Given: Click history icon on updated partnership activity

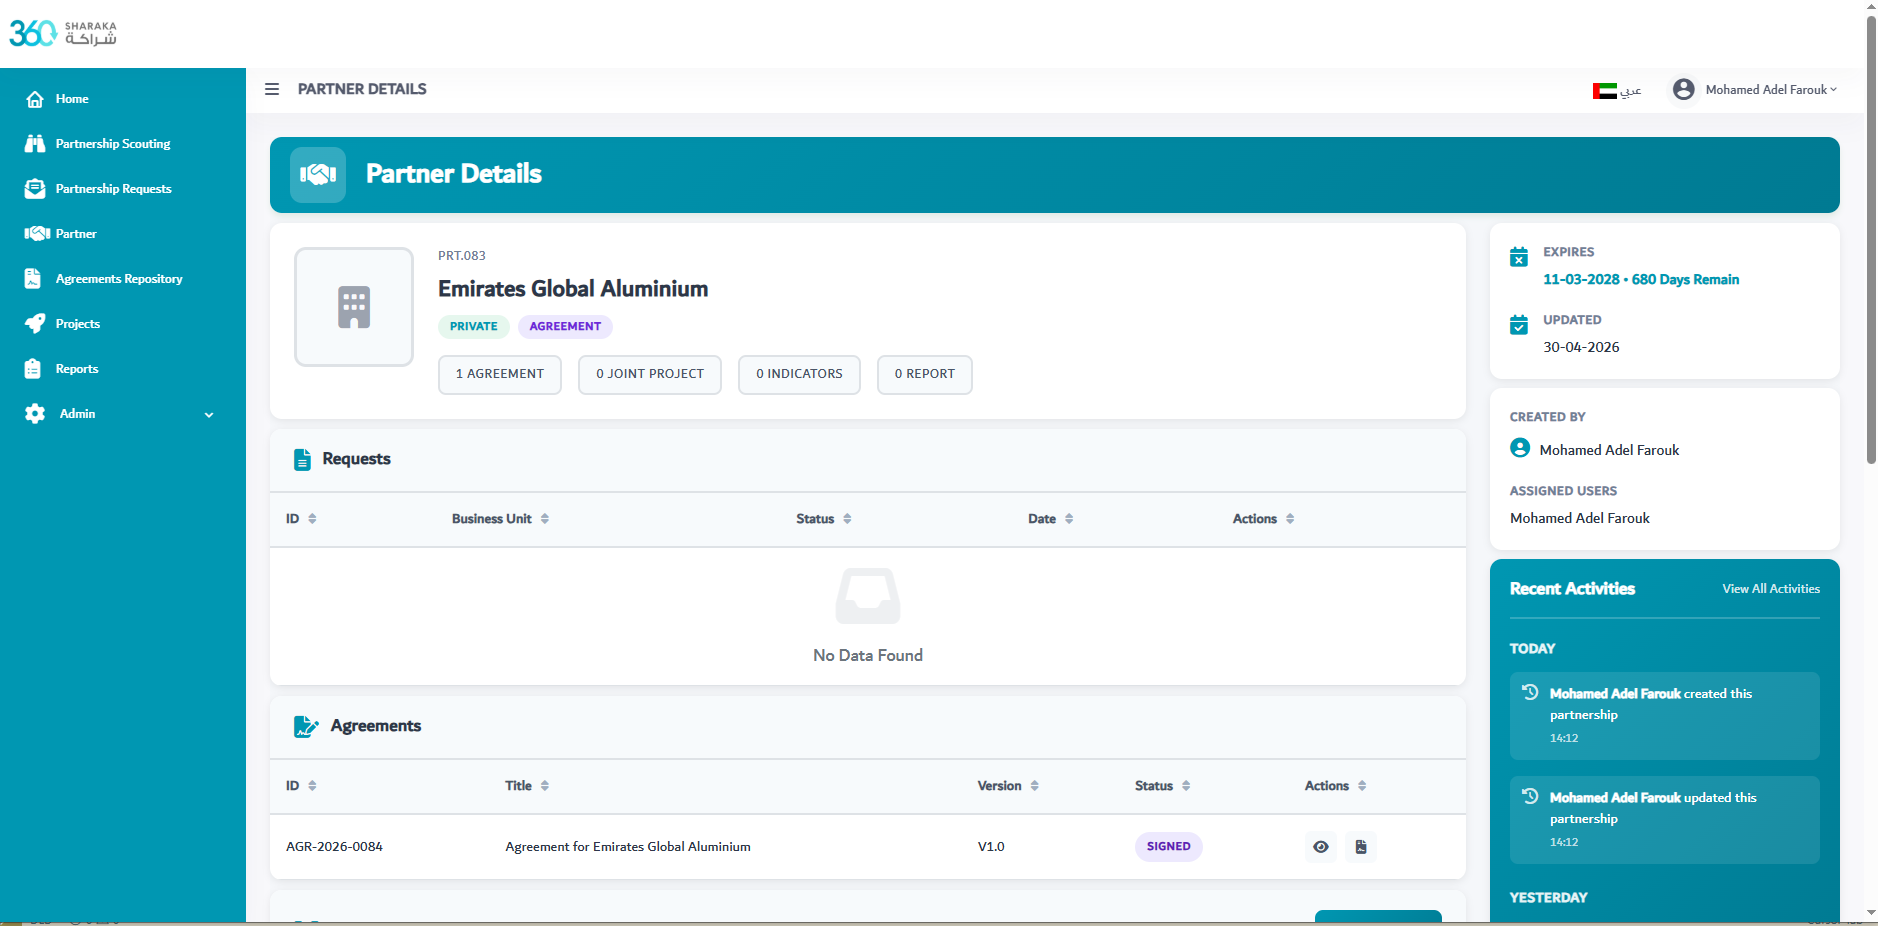Looking at the screenshot, I should (x=1530, y=796).
